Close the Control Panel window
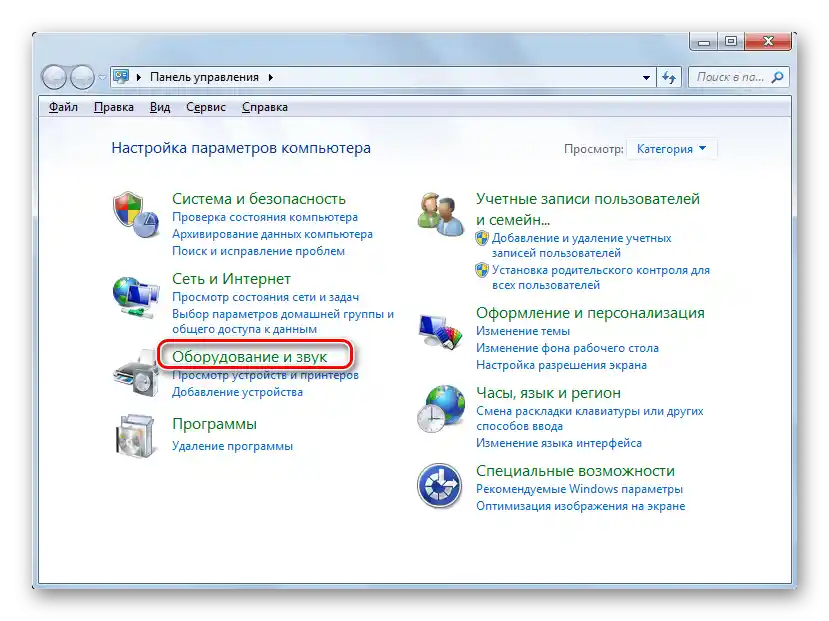The height and width of the screenshot is (621, 829). (768, 42)
